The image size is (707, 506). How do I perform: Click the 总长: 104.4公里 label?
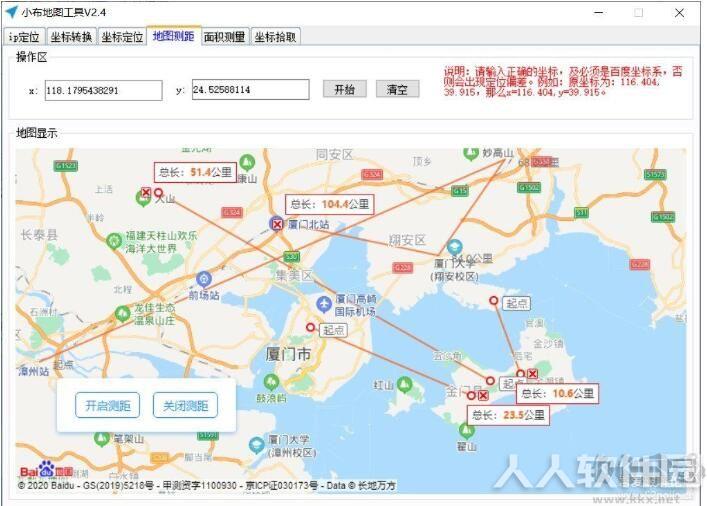click(x=330, y=204)
